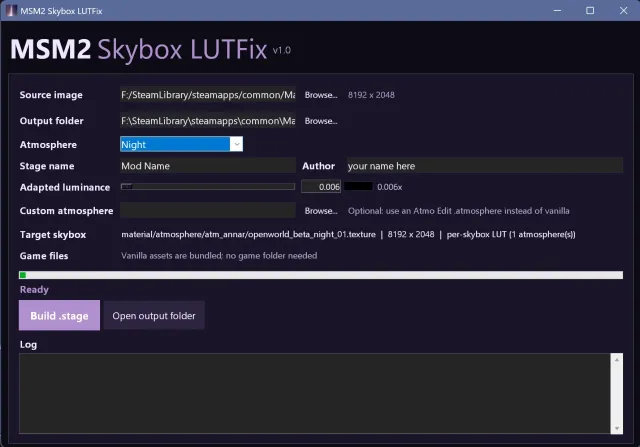The width and height of the screenshot is (640, 447).
Task: Click the 'v1.0' version label
Action: pos(282,51)
